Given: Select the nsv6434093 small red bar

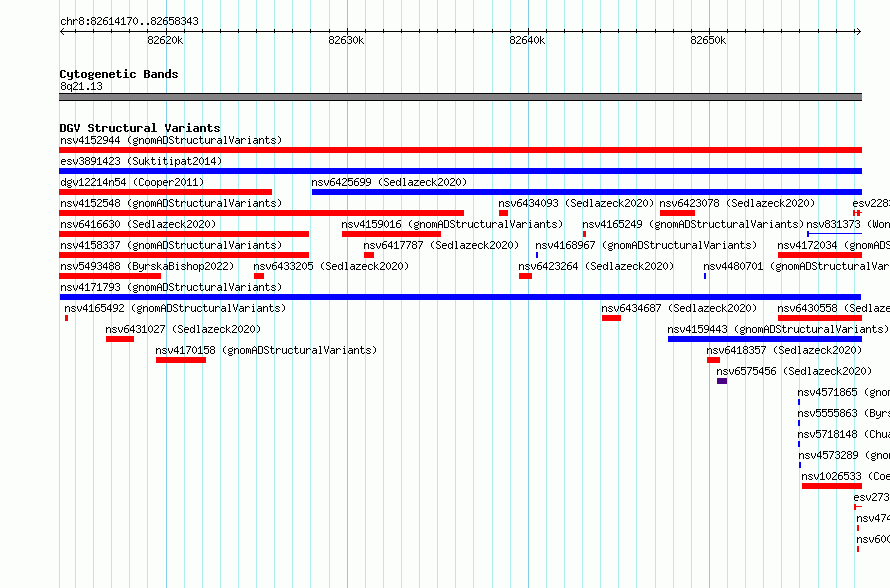Looking at the screenshot, I should (x=503, y=213).
